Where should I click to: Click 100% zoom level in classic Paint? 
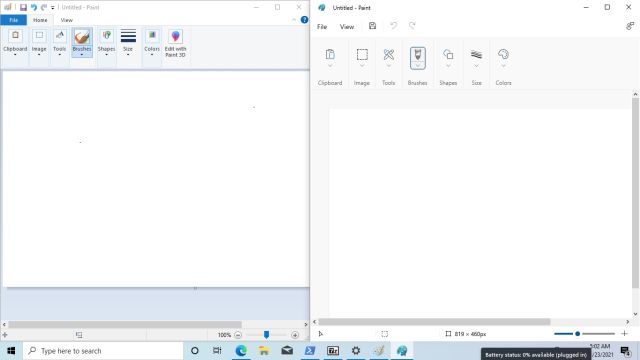[224, 335]
